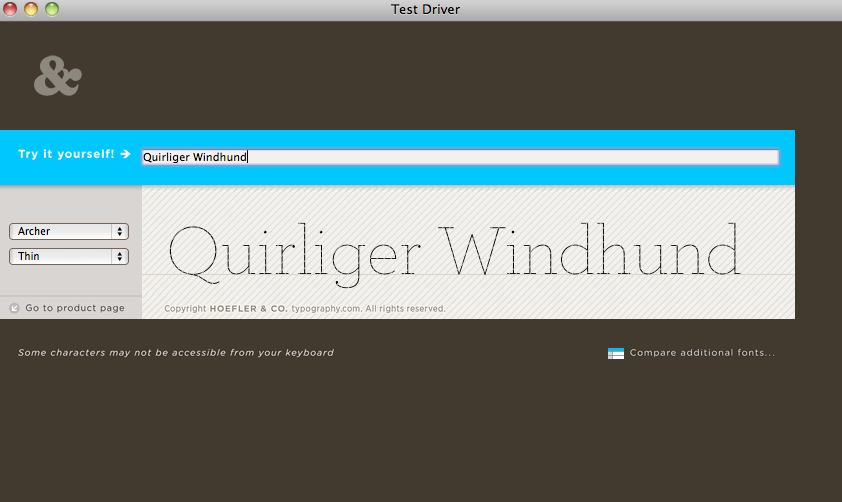Image resolution: width=842 pixels, height=502 pixels.
Task: Zoom the window with the green button
Action: (x=52, y=9)
